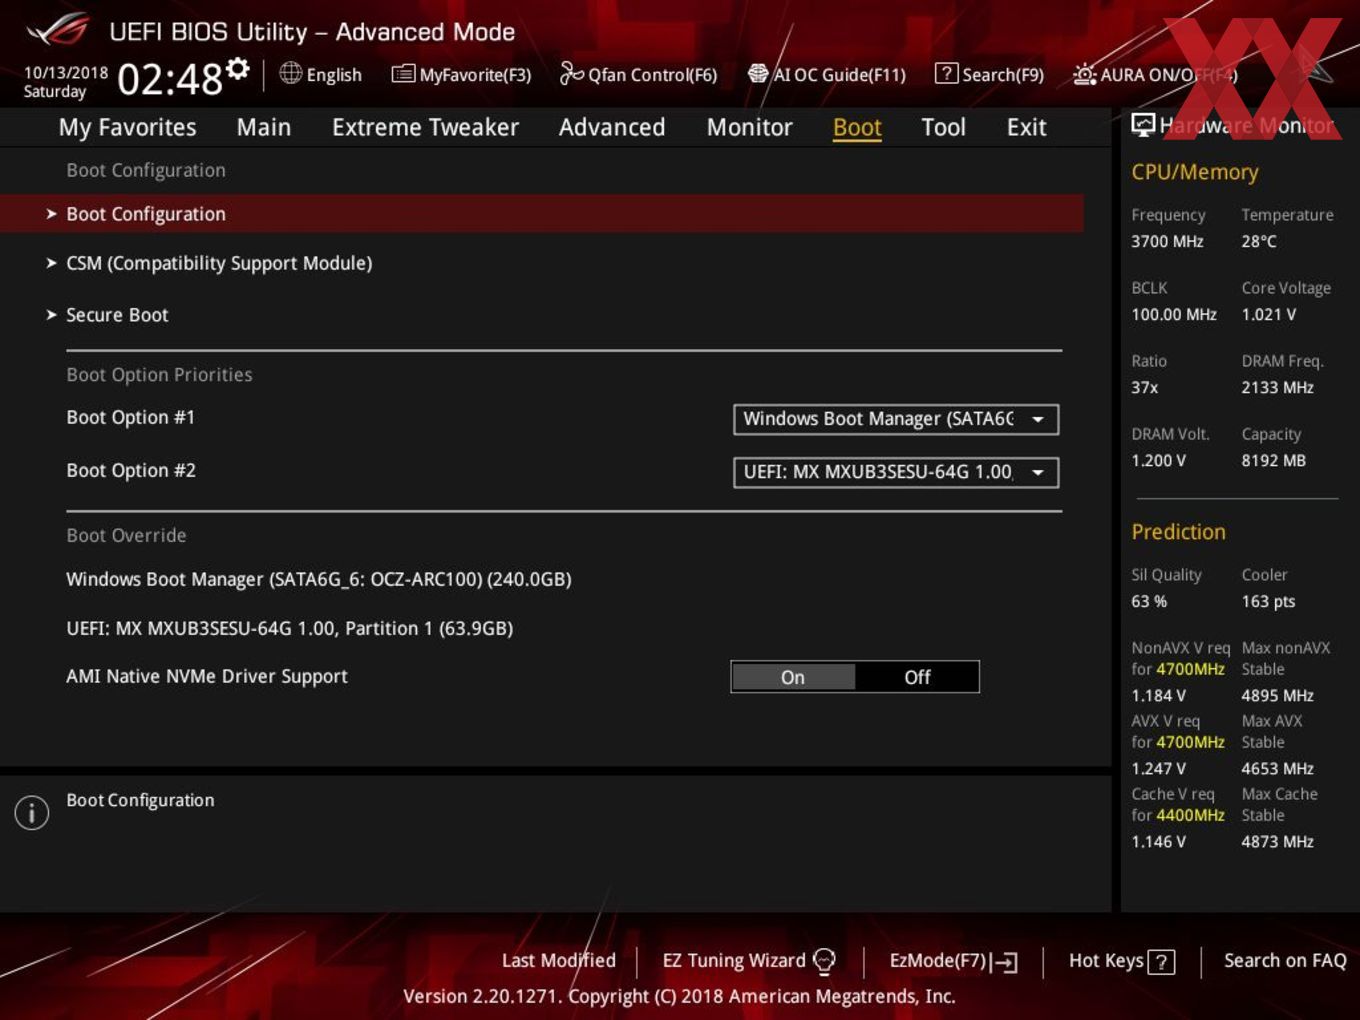This screenshot has width=1360, height=1020.
Task: Click the EzMode exit arrow icon
Action: (1005, 962)
